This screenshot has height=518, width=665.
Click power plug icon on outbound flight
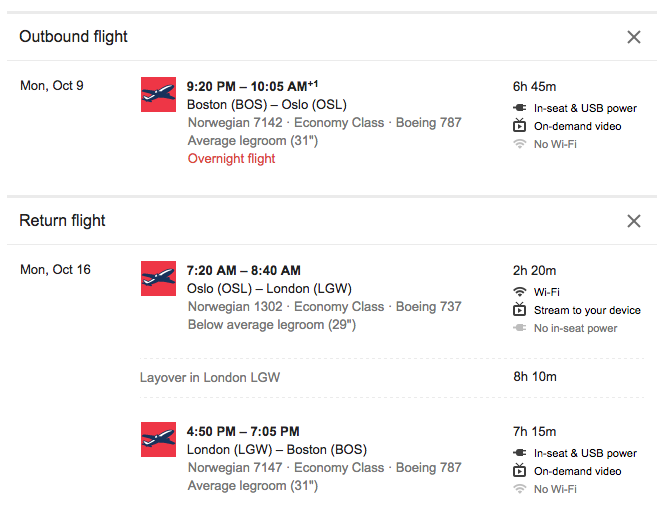point(519,108)
